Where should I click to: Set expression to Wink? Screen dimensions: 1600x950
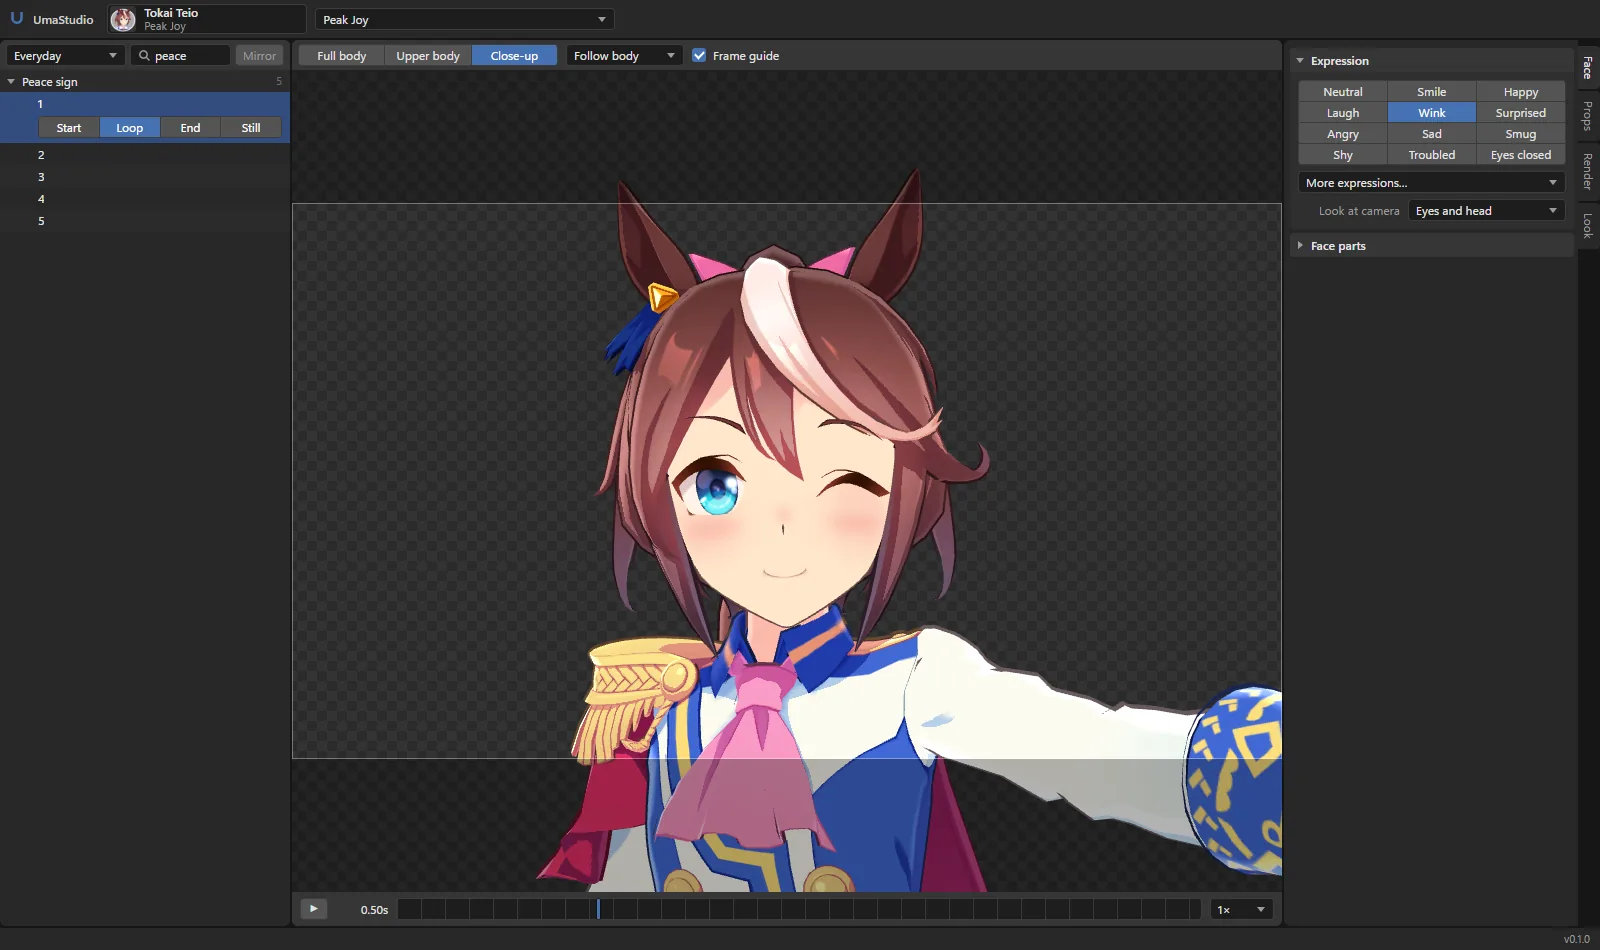click(1432, 113)
